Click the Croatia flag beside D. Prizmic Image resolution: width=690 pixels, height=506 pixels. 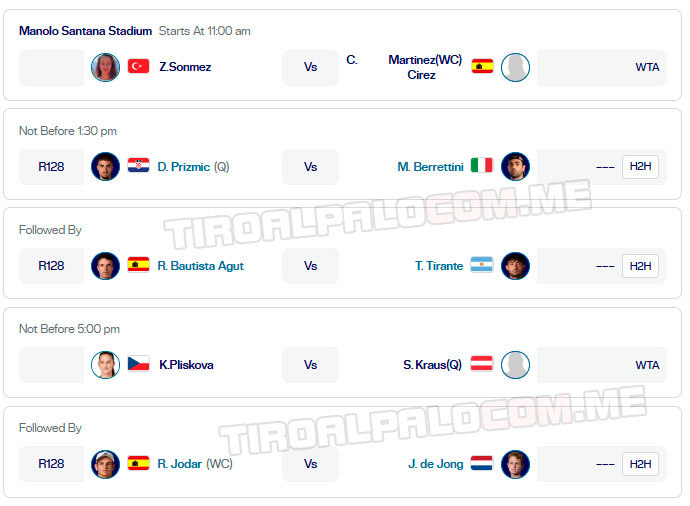[138, 166]
